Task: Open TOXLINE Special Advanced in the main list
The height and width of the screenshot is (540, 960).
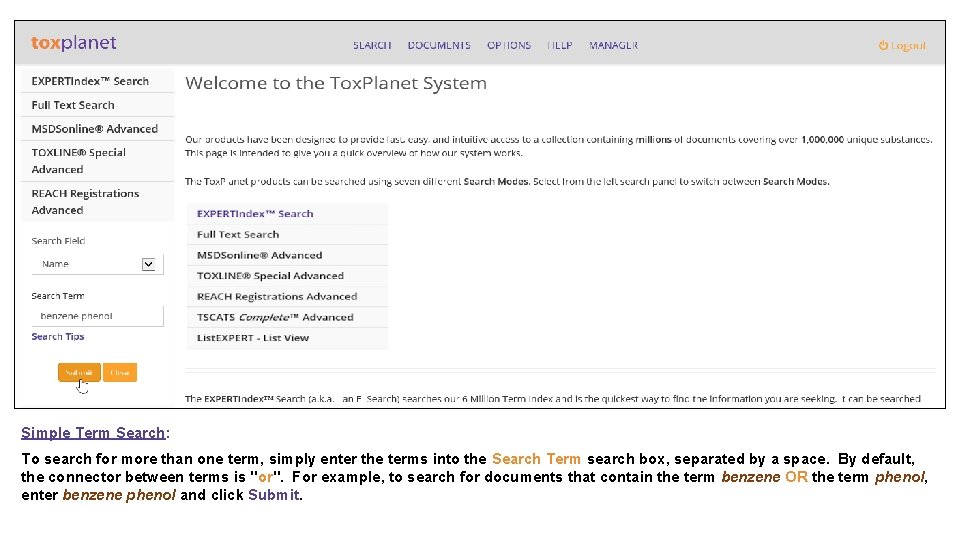Action: coord(287,276)
